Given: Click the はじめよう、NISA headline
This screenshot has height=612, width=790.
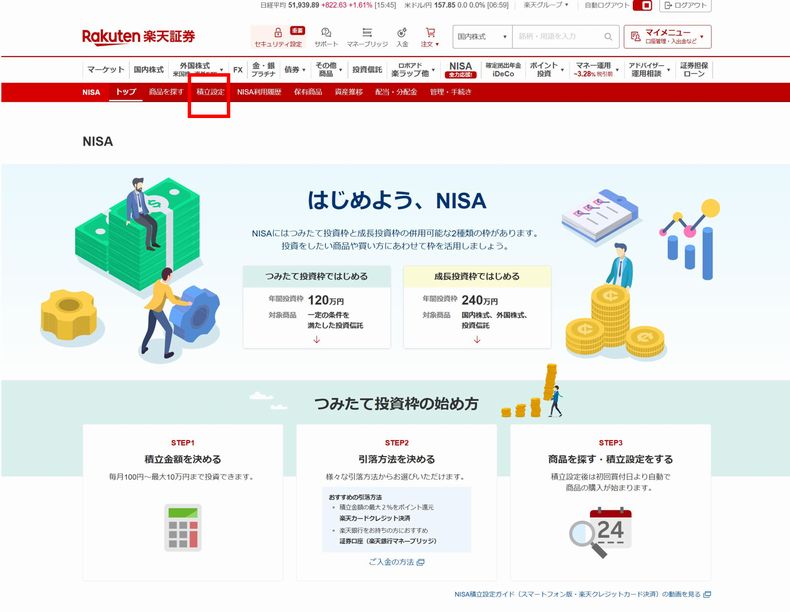Looking at the screenshot, I should [x=397, y=200].
